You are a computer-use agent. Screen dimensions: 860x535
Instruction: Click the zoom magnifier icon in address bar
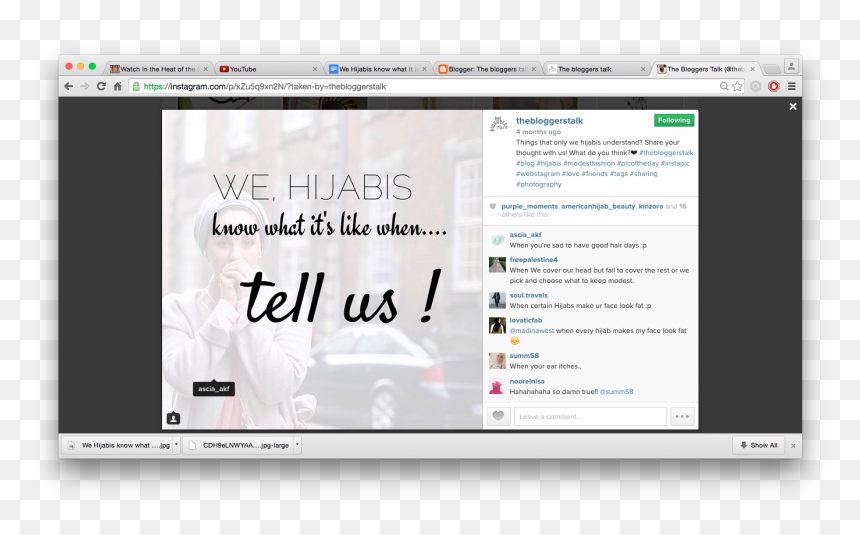[724, 86]
